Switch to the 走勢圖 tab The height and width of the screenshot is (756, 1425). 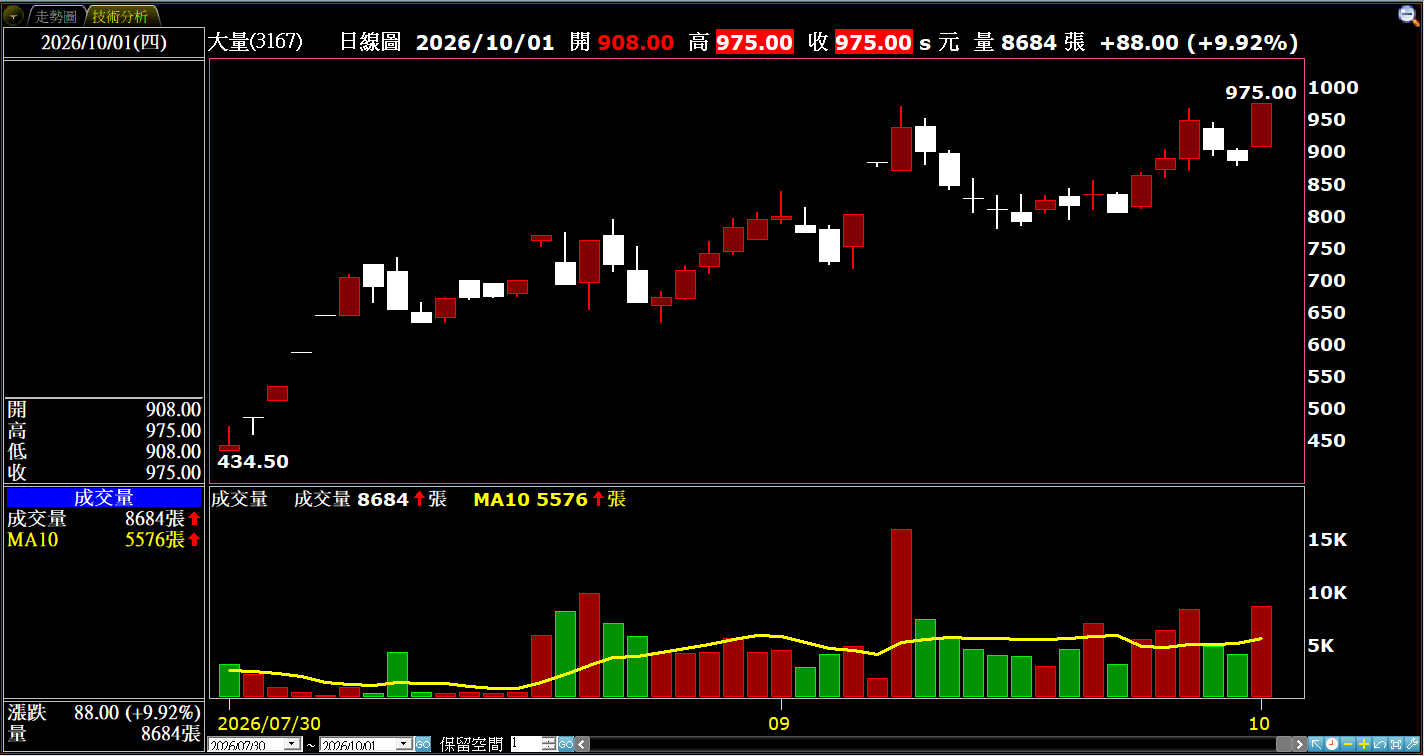pos(54,17)
